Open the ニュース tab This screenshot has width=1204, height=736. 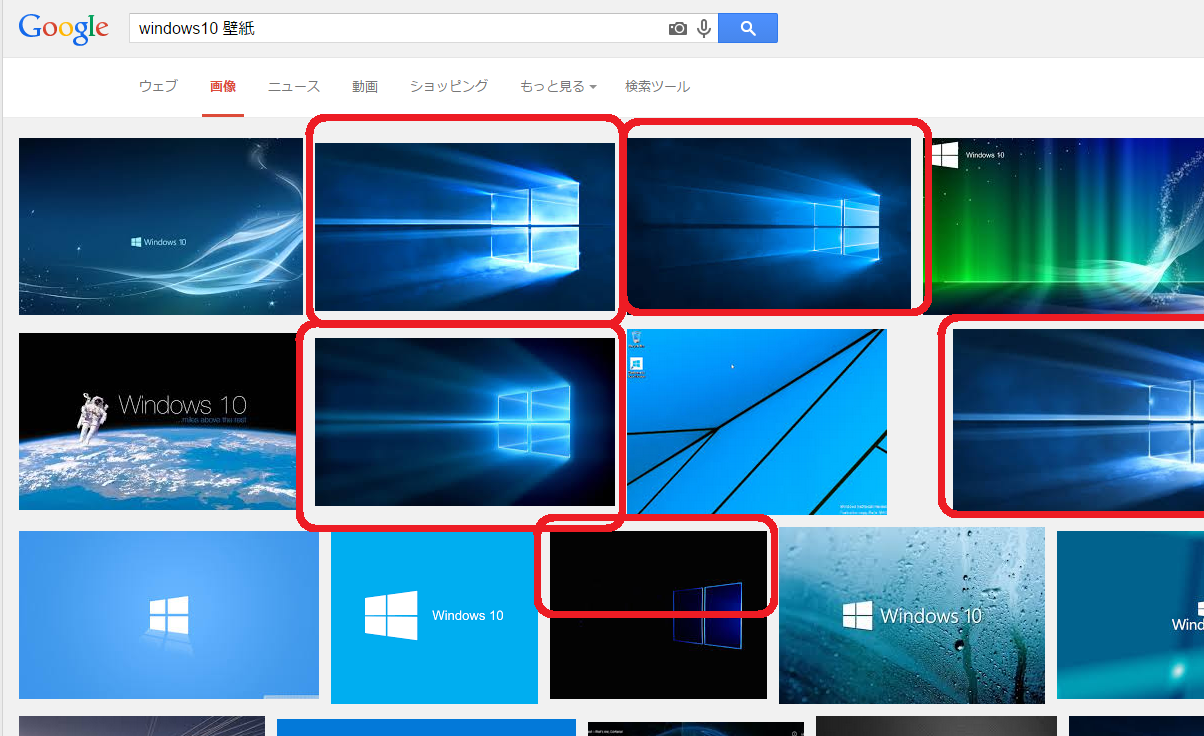tap(294, 87)
